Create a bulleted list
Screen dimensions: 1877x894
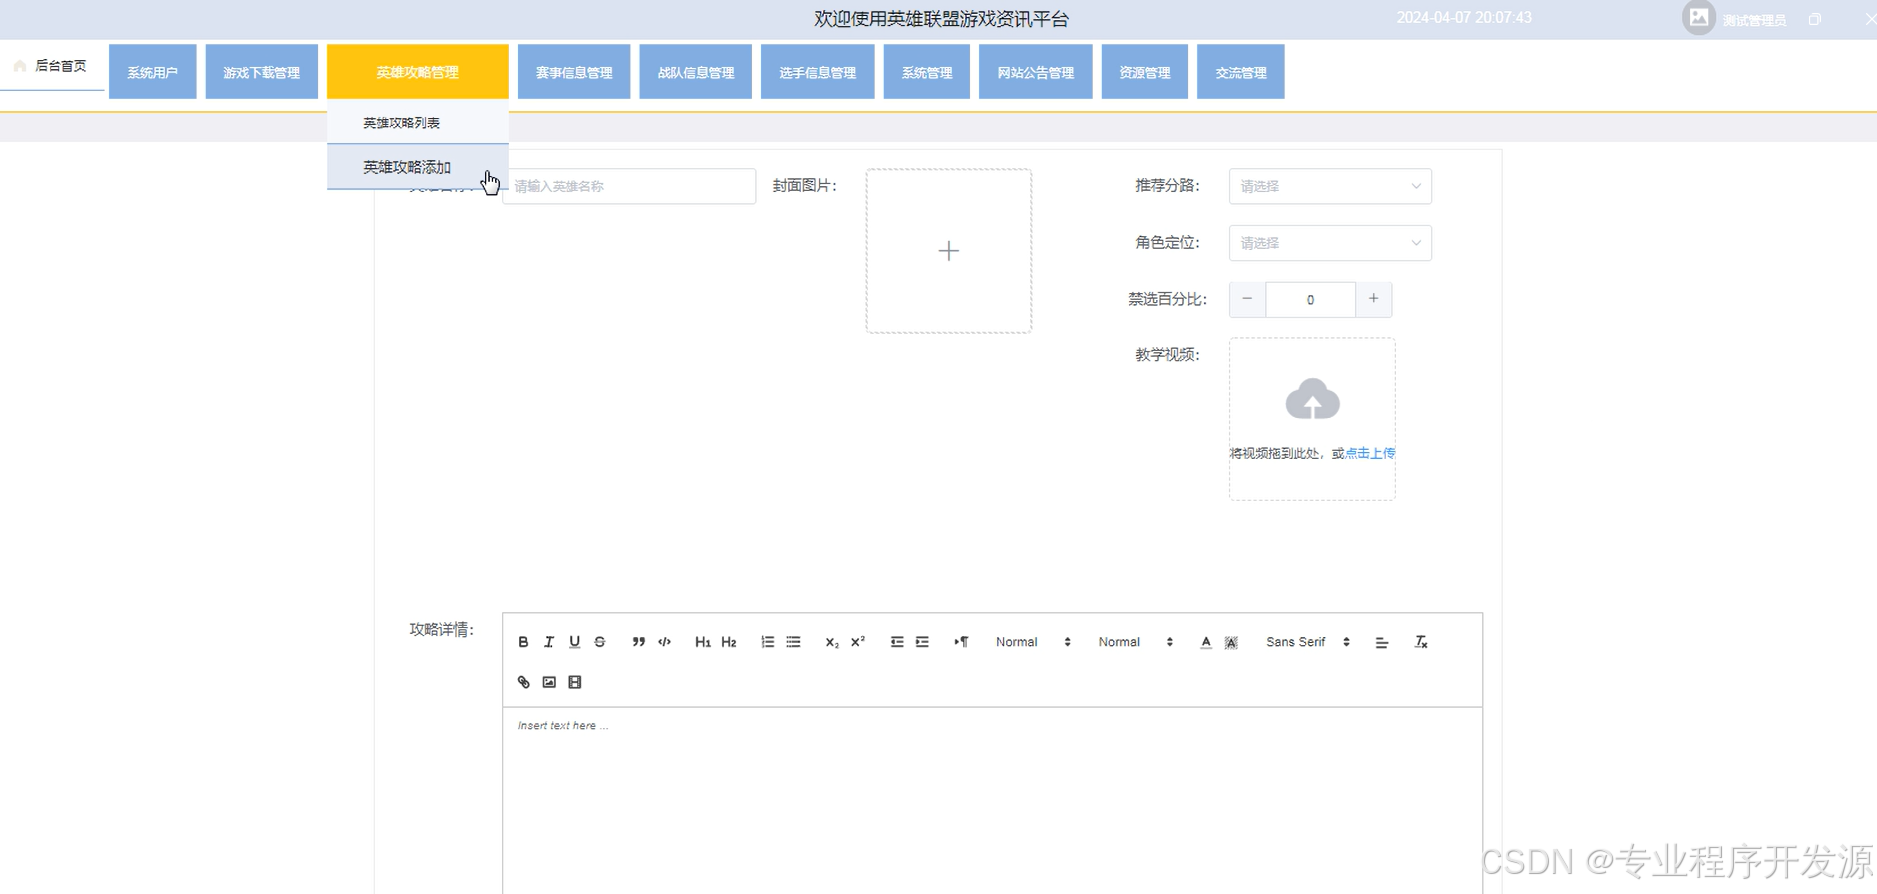pos(793,642)
